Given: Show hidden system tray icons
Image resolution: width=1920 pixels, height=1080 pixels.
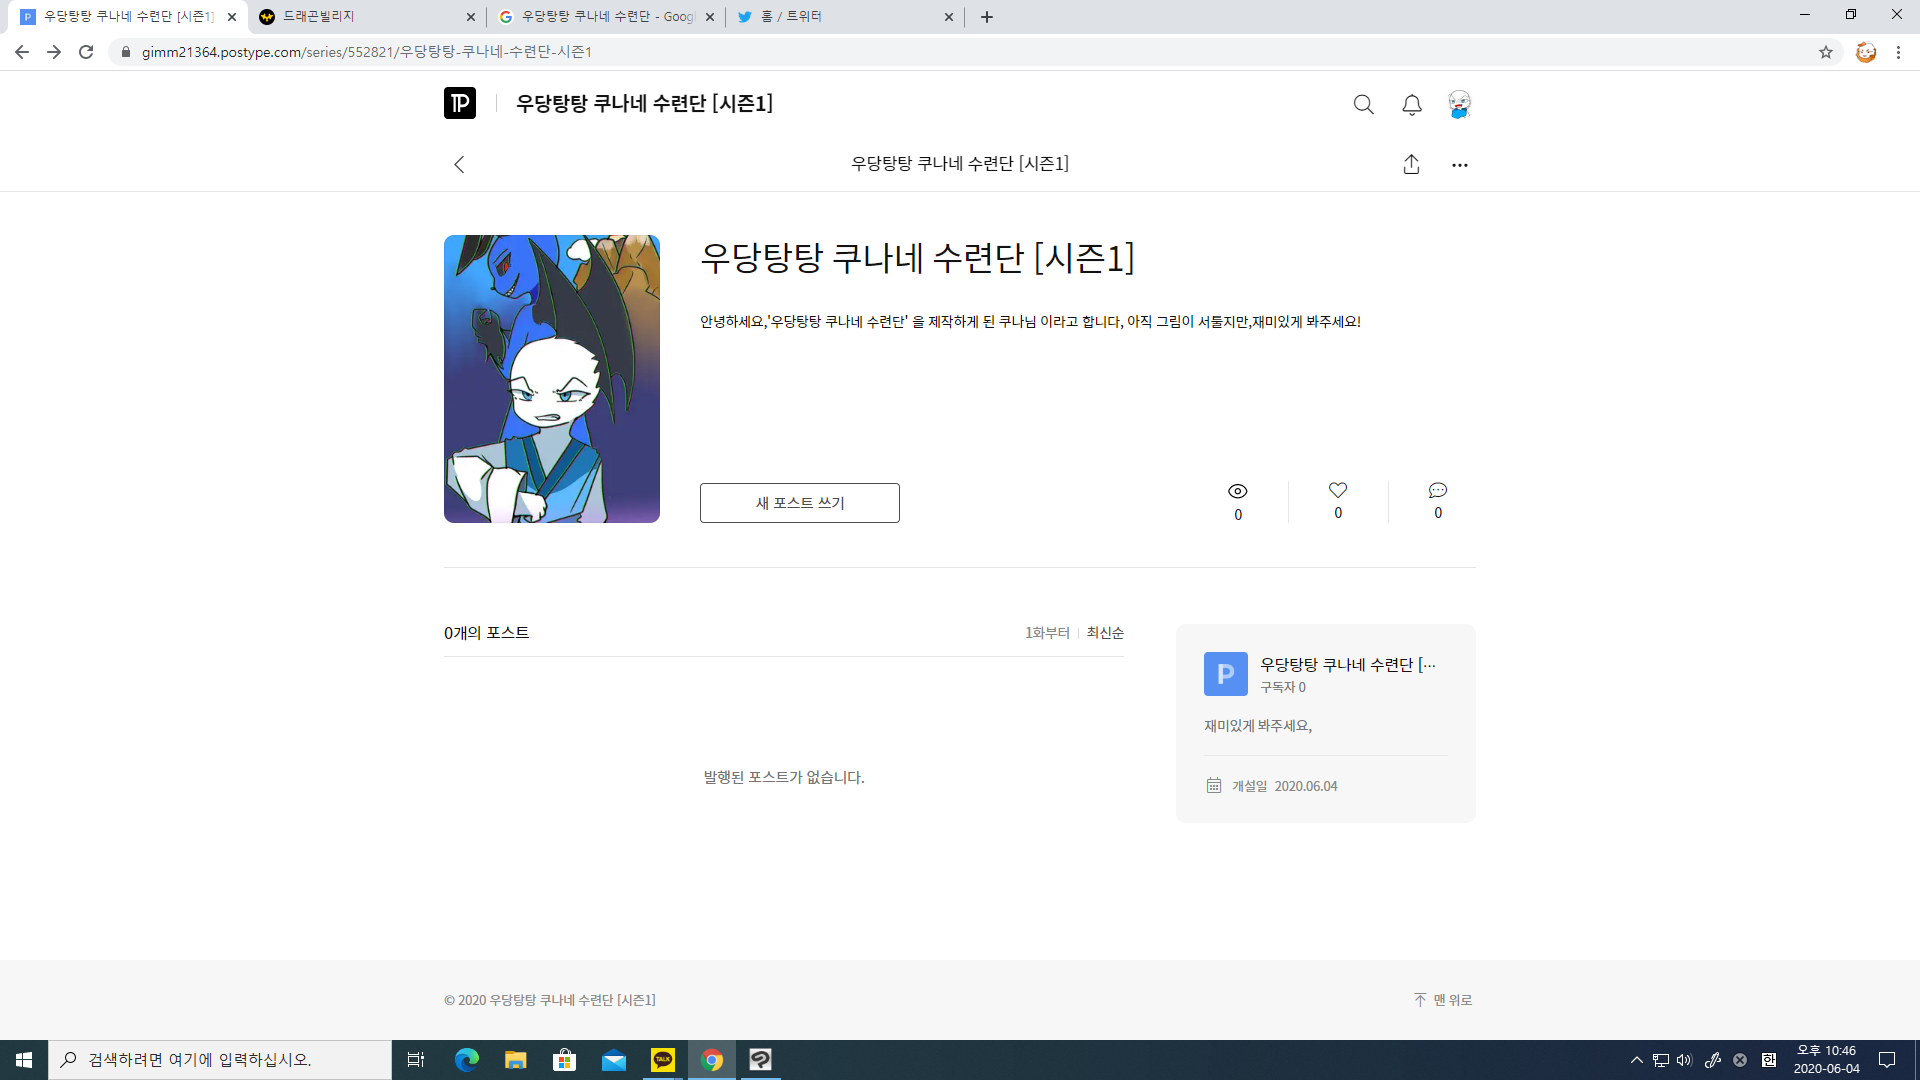Looking at the screenshot, I should click(x=1637, y=1060).
